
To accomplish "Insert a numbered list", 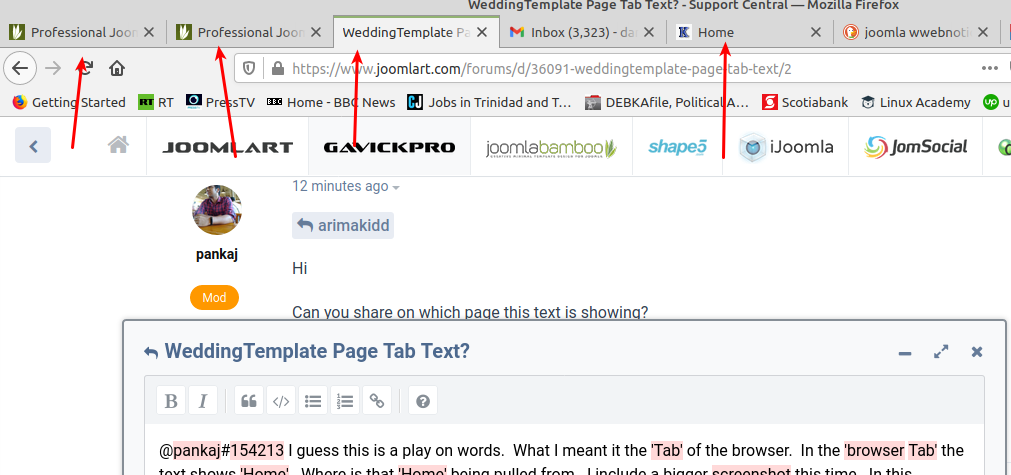I will (x=345, y=400).
